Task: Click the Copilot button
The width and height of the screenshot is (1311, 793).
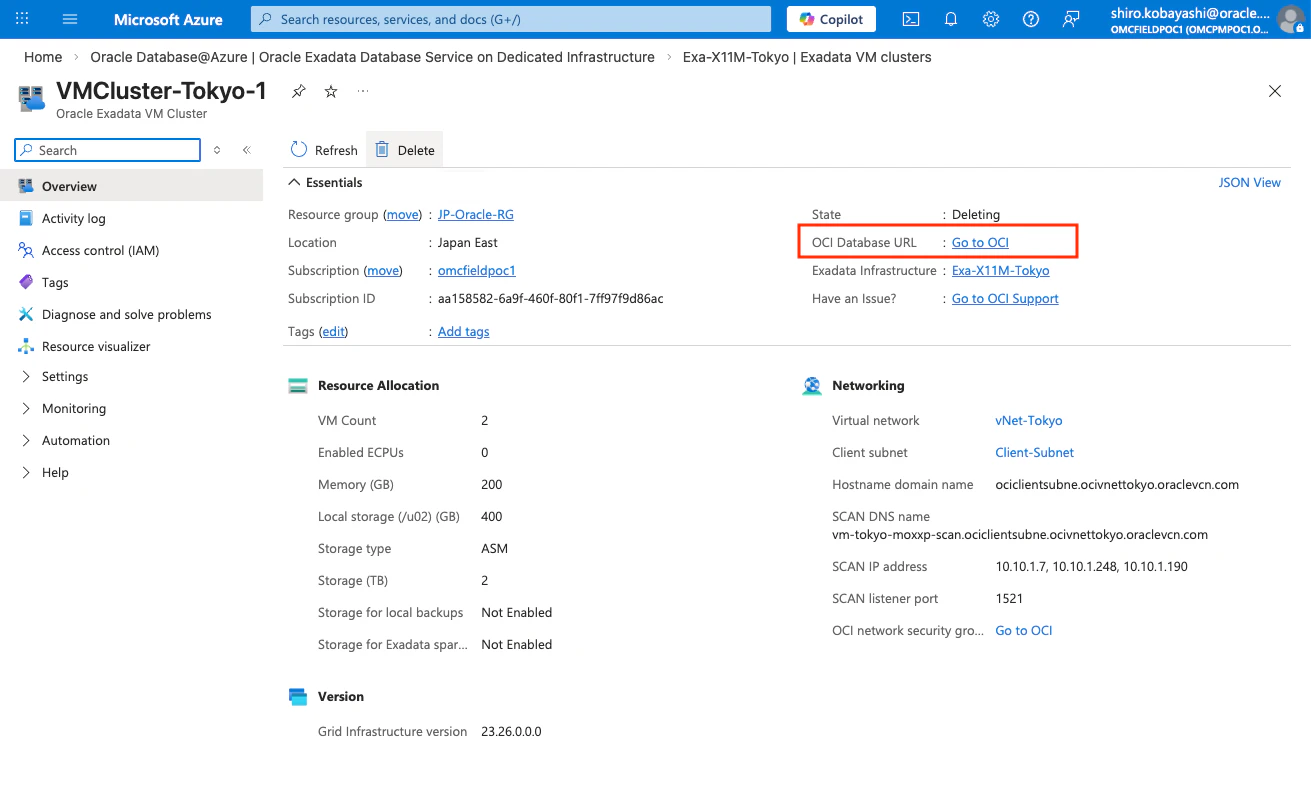Action: pos(832,19)
